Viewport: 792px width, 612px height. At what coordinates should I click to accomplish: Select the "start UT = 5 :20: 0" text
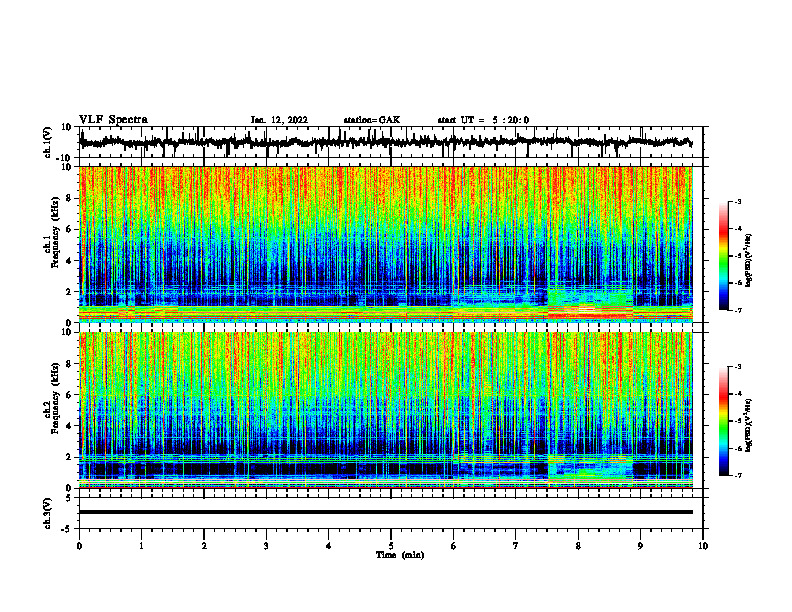(x=483, y=120)
